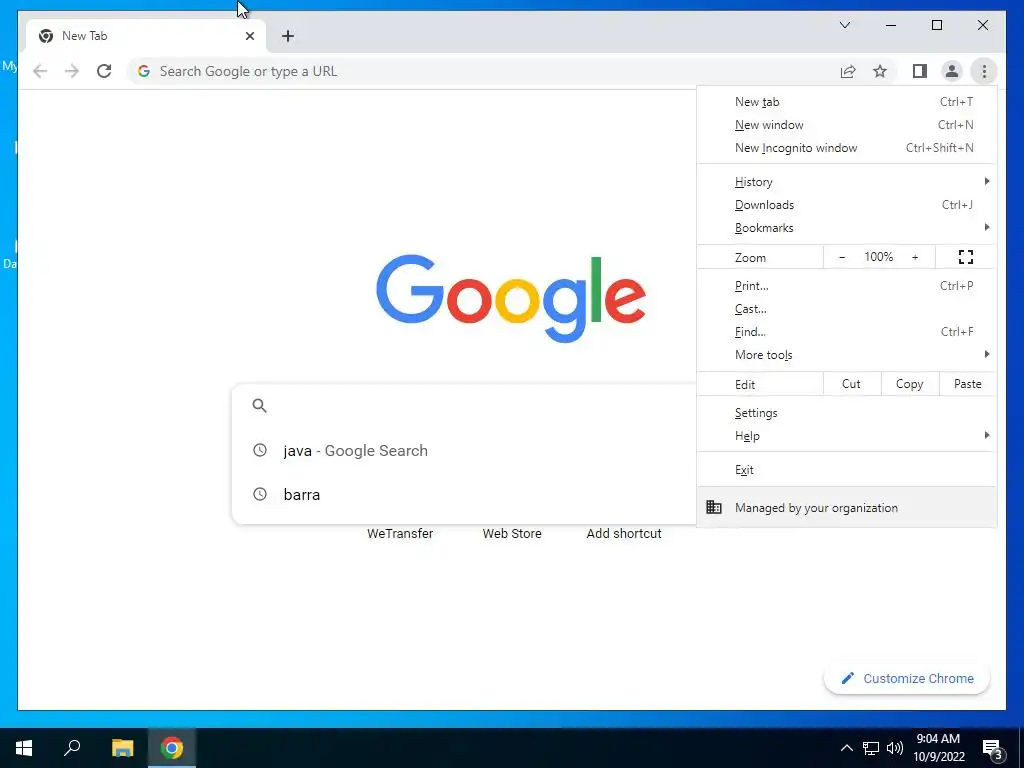Click Add shortcut

tap(624, 533)
